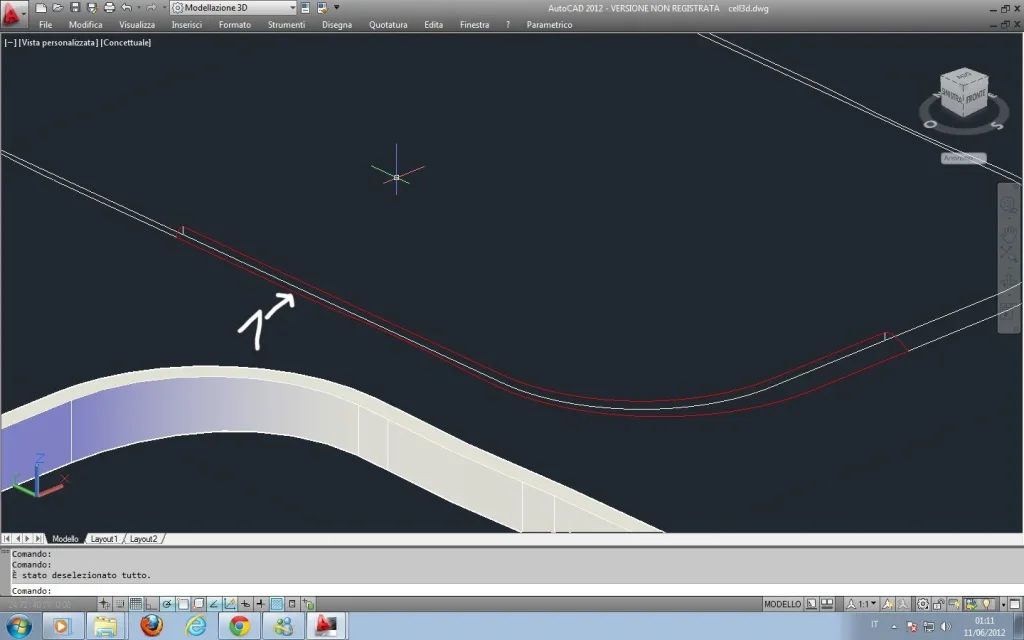Click the Annotation Visibility icon
Screen dimensions: 1024x640
pyautogui.click(x=886, y=604)
